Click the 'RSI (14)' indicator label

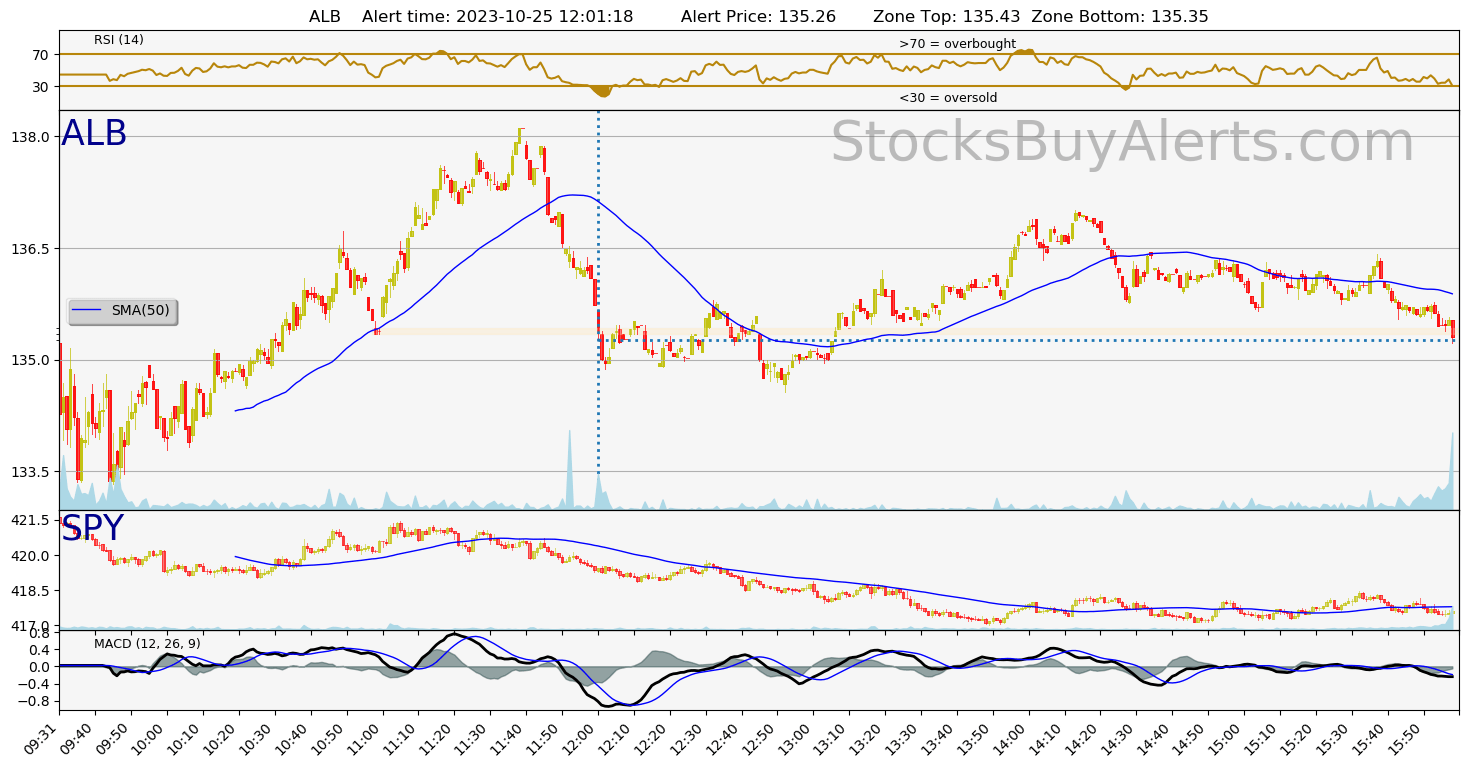(119, 40)
